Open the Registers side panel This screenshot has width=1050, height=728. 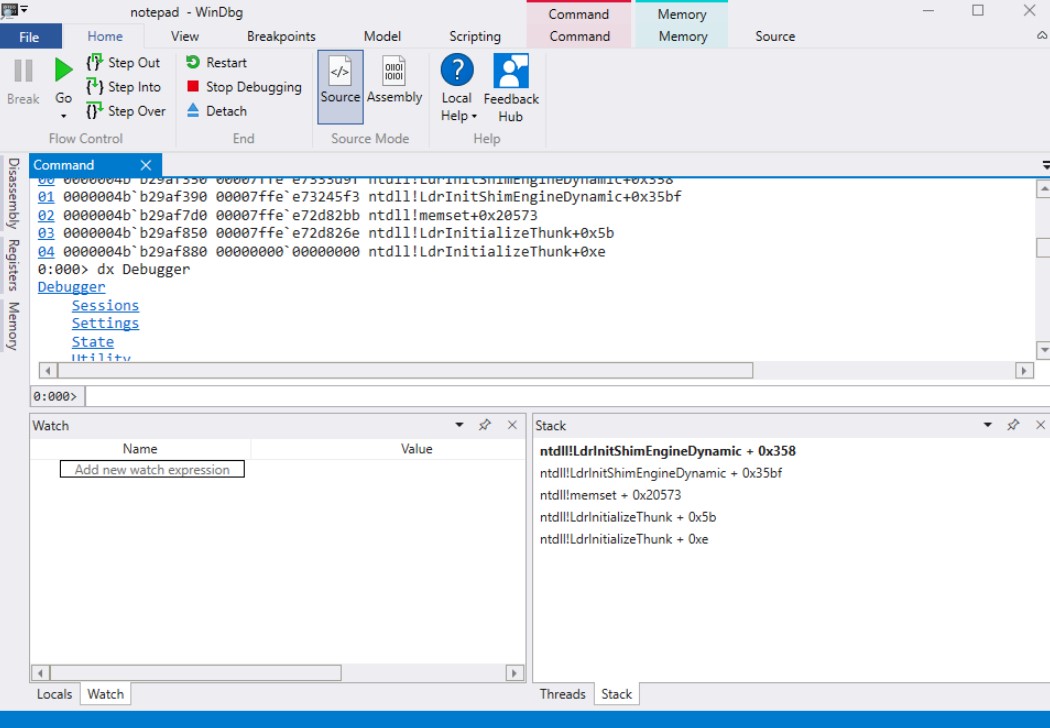coord(13,265)
